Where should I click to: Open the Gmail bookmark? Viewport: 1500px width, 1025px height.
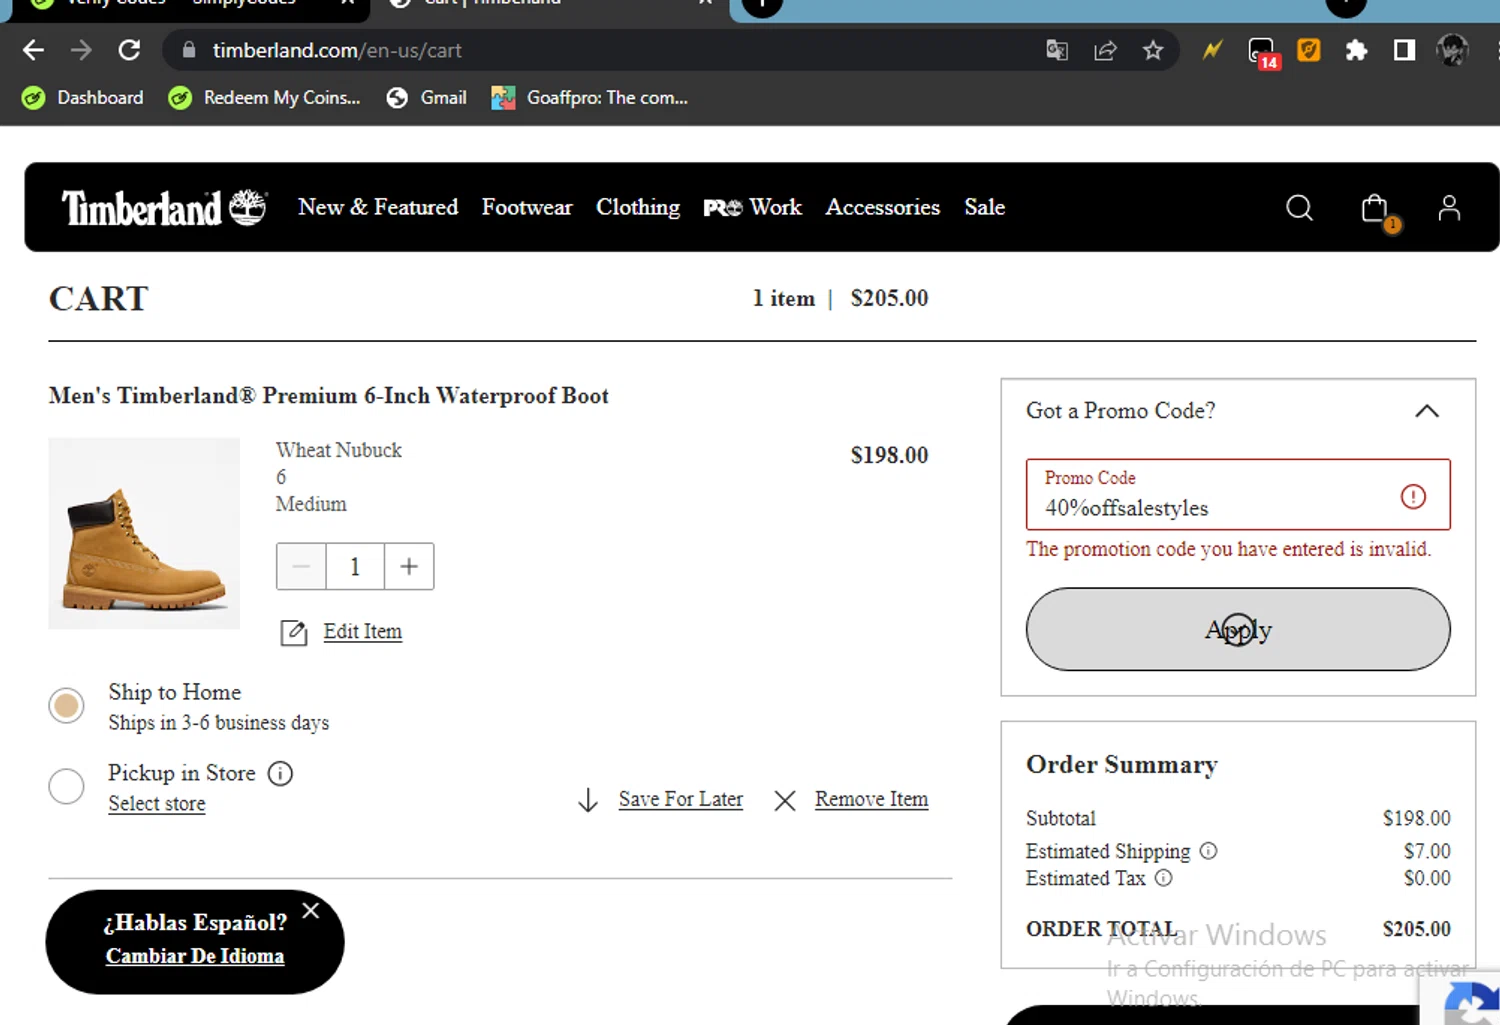click(x=427, y=98)
